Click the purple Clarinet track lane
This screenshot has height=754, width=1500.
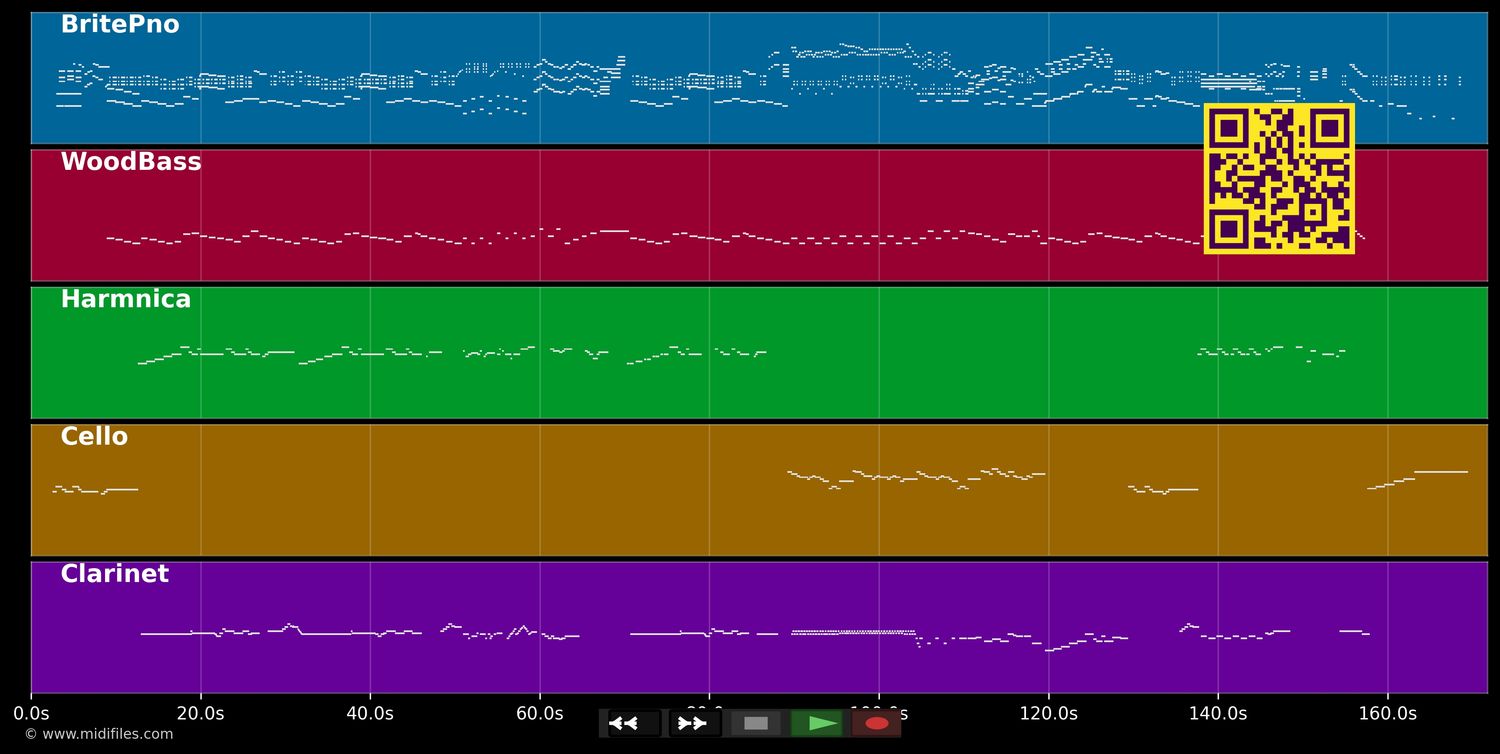click(759, 627)
